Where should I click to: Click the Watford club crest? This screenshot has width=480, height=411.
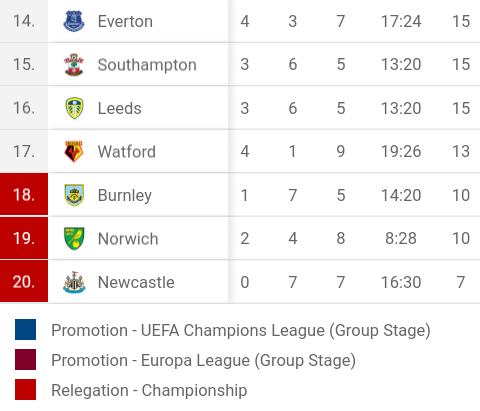click(74, 152)
